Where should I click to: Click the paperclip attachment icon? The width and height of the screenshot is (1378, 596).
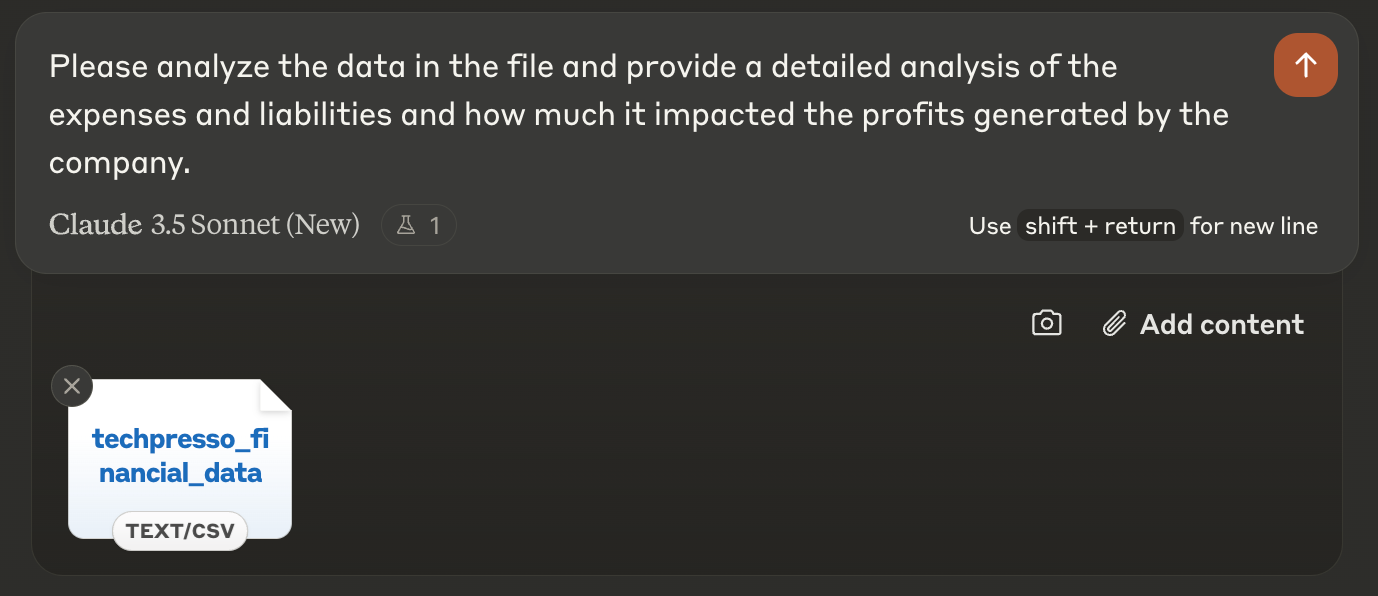click(1114, 324)
